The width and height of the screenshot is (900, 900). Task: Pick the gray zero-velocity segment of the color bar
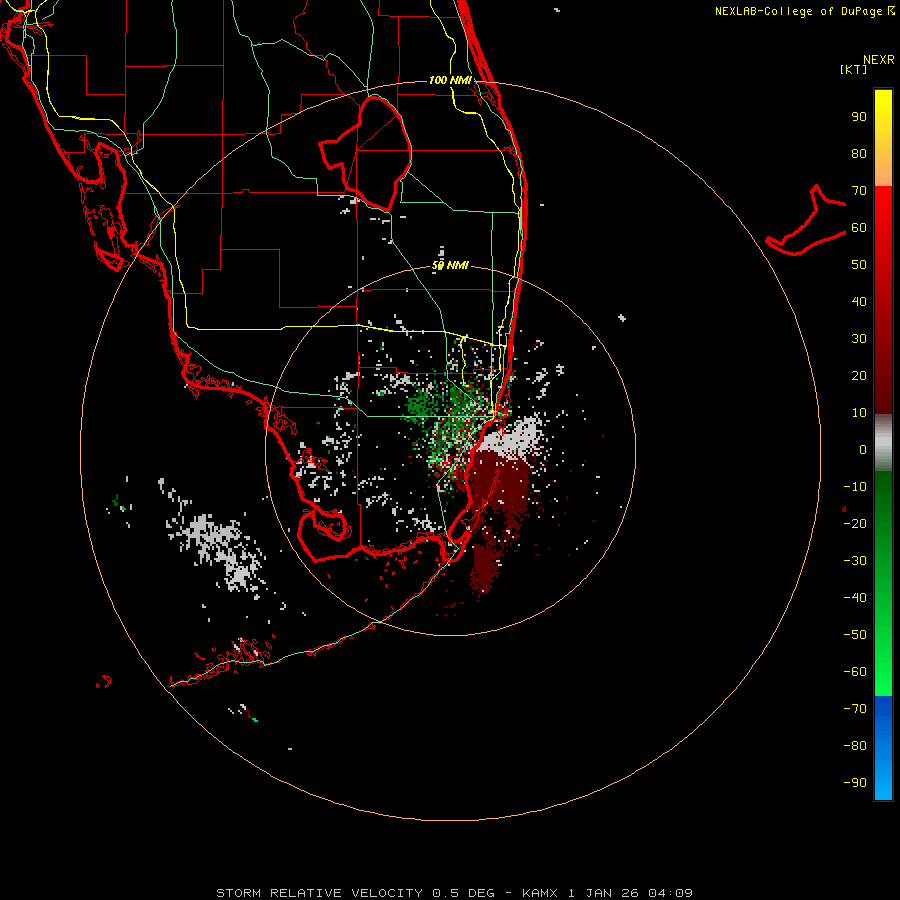point(883,443)
